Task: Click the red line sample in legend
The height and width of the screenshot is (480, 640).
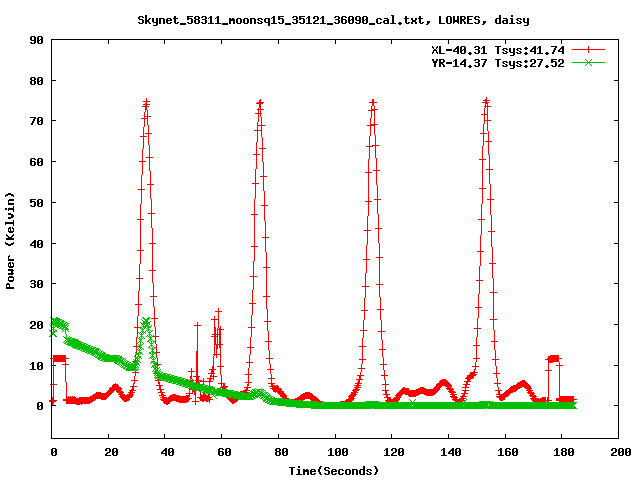Action: point(588,50)
